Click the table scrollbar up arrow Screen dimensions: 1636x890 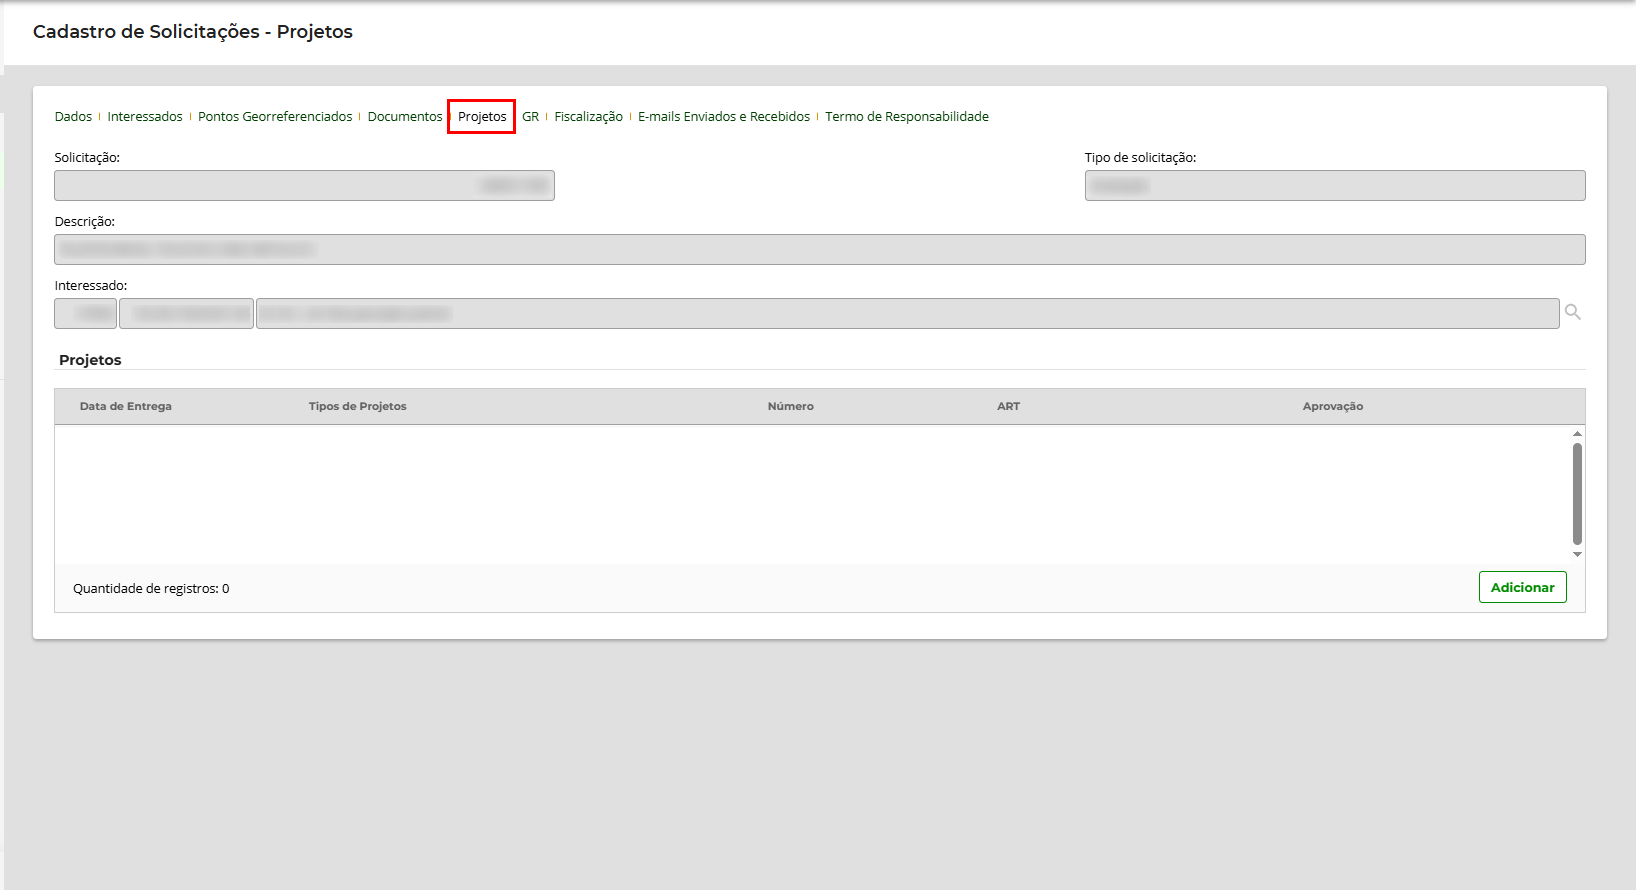pos(1577,434)
